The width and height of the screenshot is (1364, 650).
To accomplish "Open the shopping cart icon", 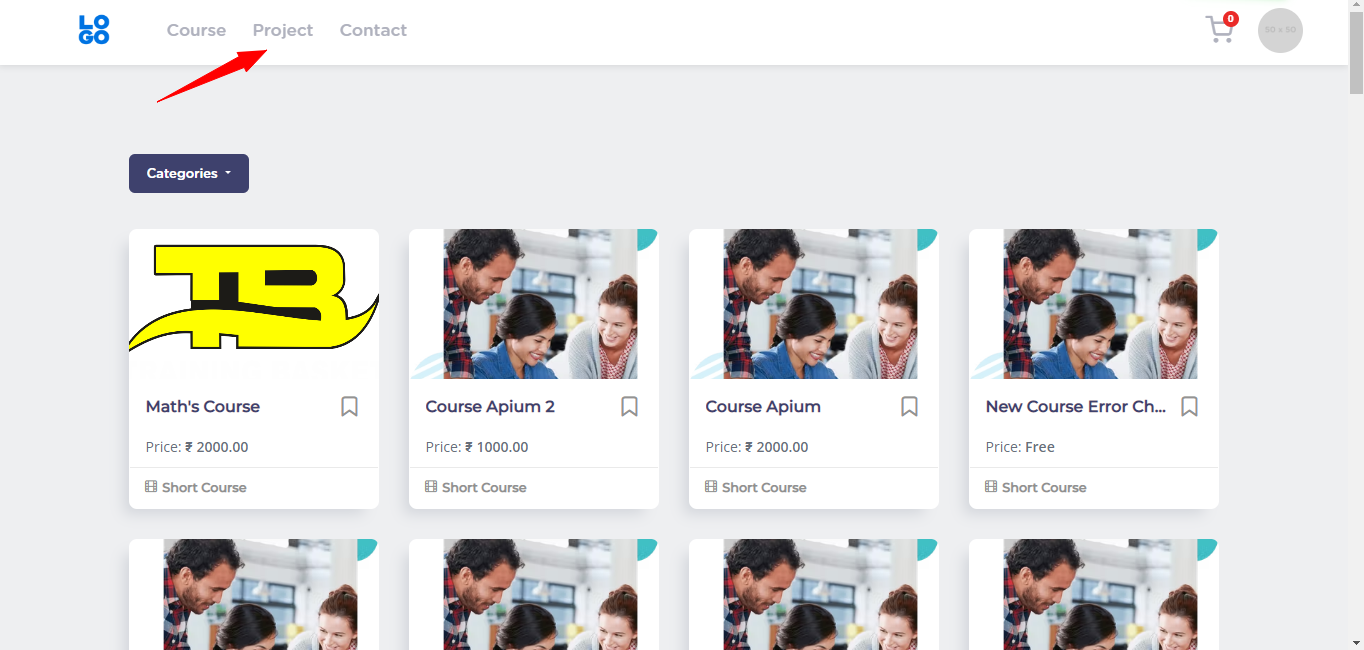I will (1219, 30).
